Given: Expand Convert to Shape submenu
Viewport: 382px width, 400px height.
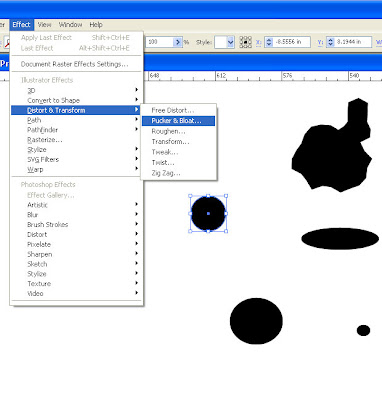Looking at the screenshot, I should (76, 100).
